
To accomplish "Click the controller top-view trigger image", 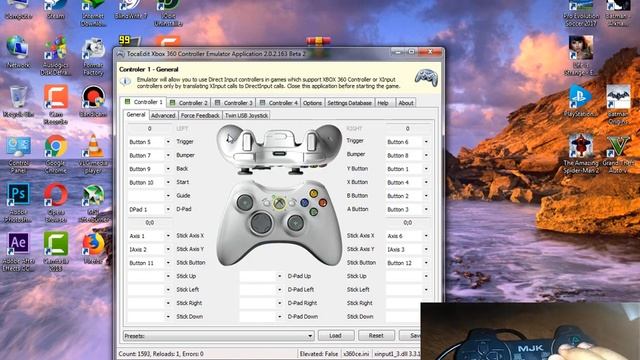I will coord(279,149).
